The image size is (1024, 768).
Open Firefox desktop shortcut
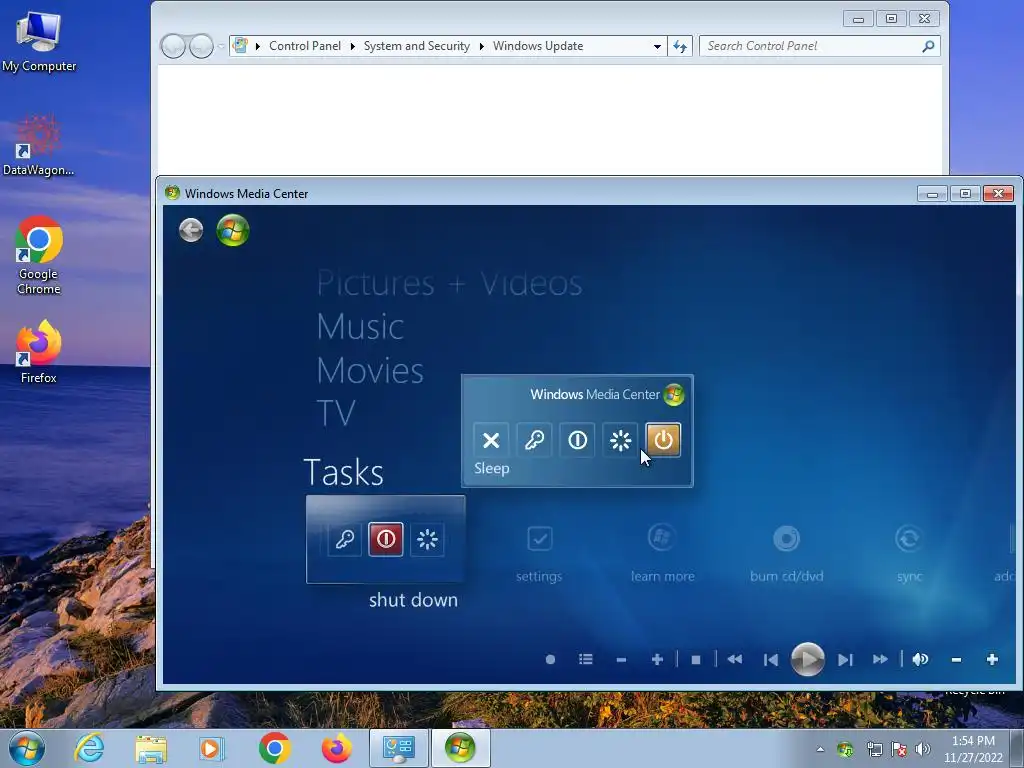point(39,352)
